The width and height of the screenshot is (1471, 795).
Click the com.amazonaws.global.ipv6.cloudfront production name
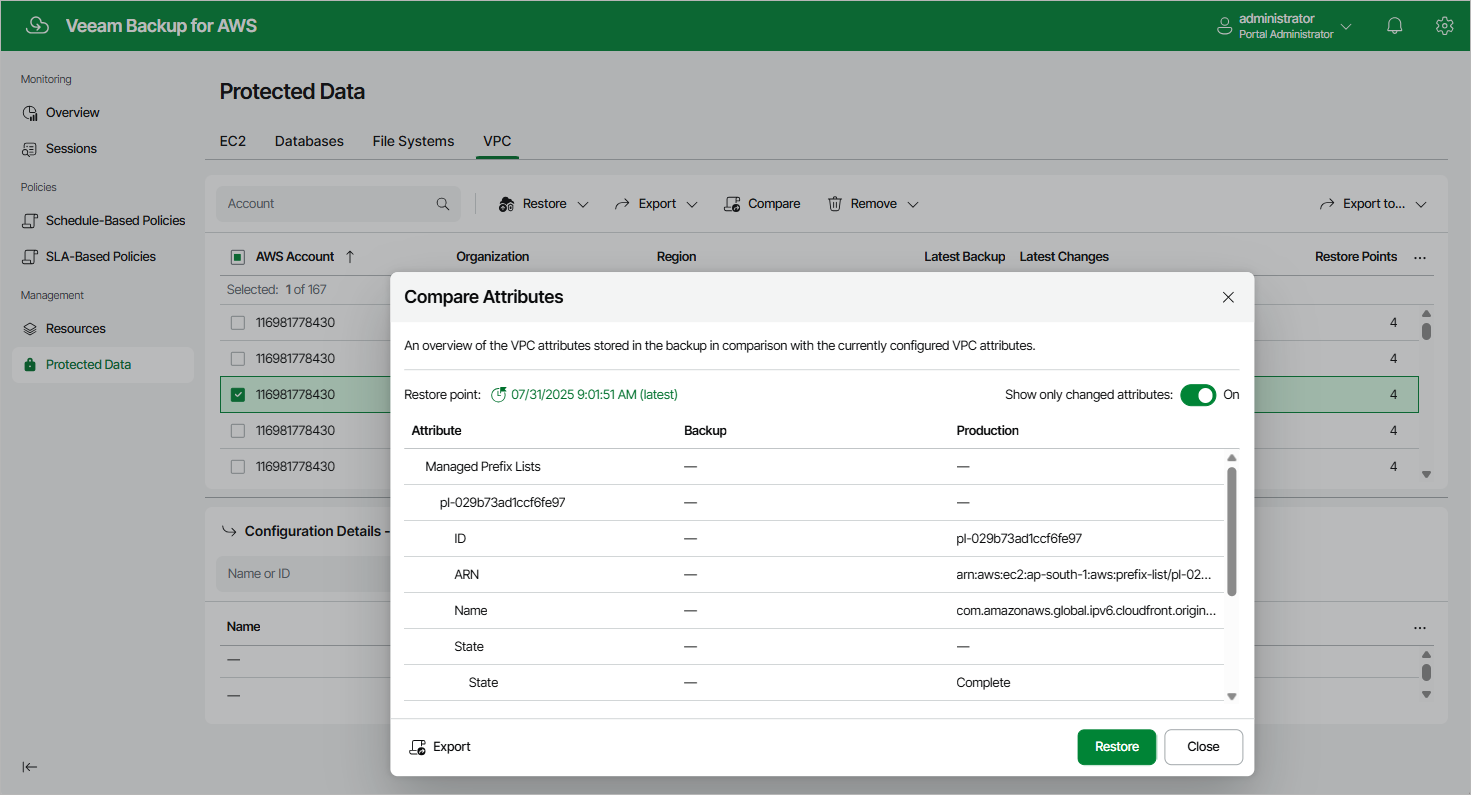1086,611
